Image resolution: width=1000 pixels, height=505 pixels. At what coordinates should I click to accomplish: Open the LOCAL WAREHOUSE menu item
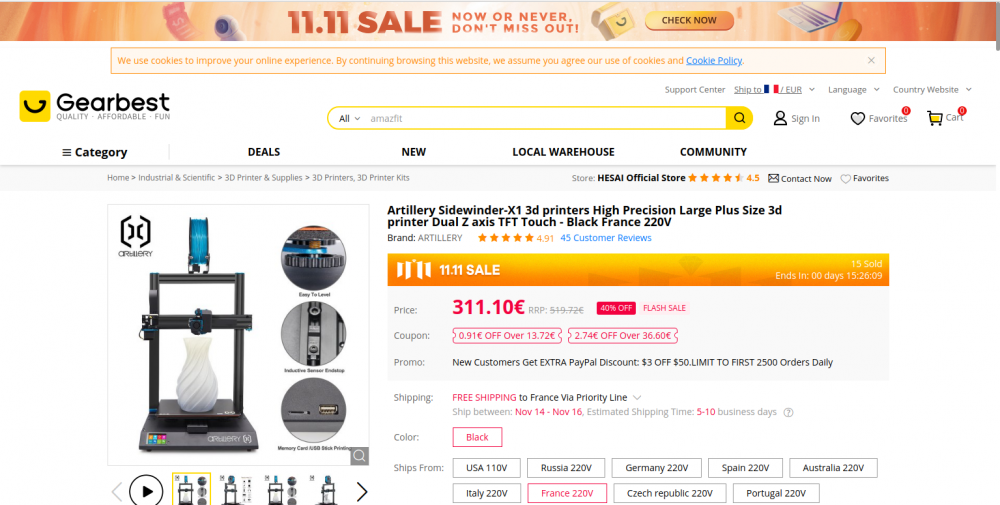coord(563,152)
